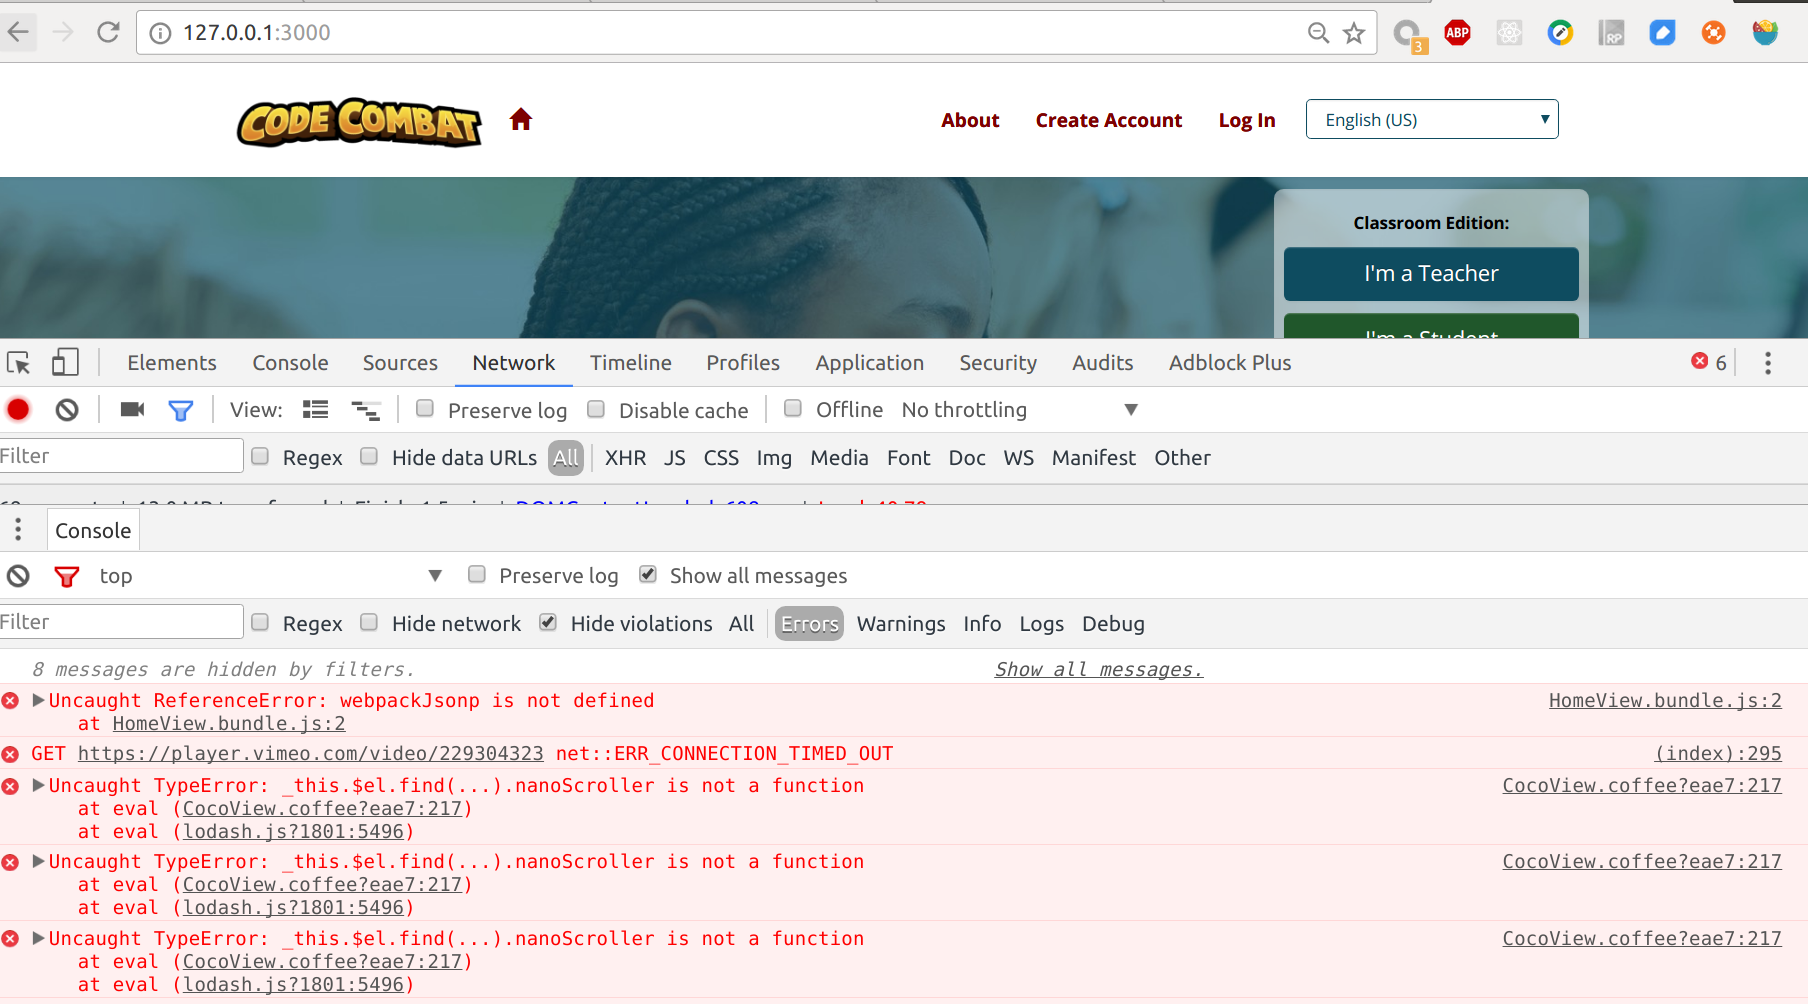
Task: Click the Adblock Plus extension icon
Action: pyautogui.click(x=1457, y=32)
